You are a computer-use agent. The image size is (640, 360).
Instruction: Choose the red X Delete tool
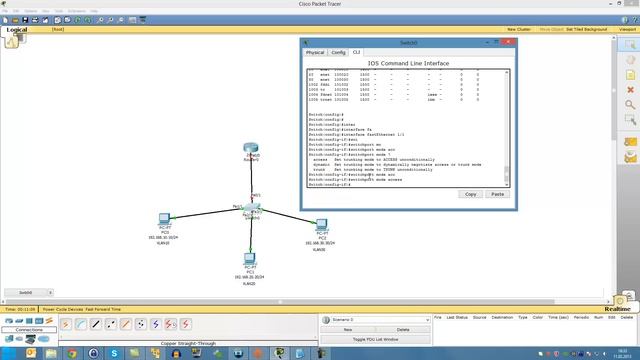tap(630, 90)
